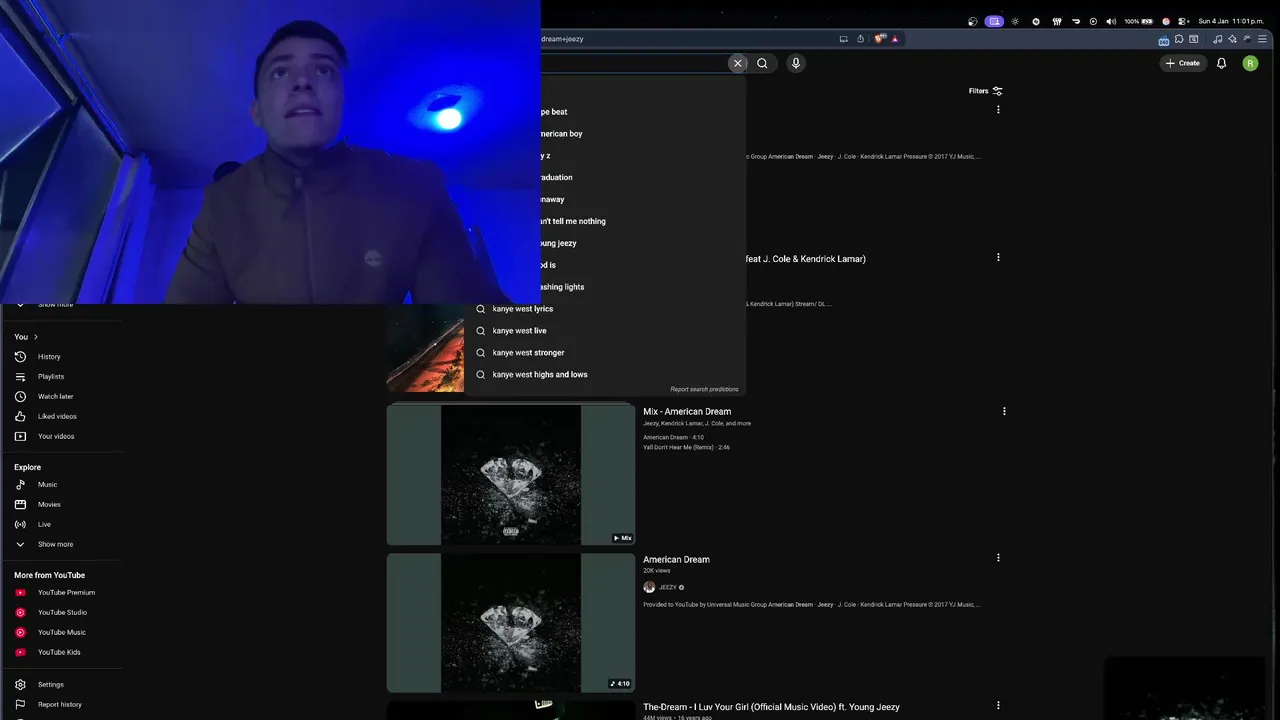Image resolution: width=1280 pixels, height=720 pixels.
Task: Start voice search with the microphone
Action: coord(796,63)
